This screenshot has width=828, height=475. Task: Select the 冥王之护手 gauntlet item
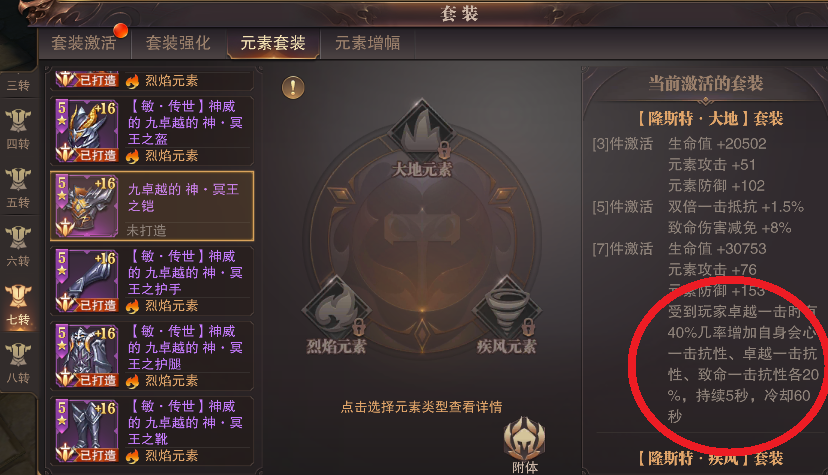(152, 280)
